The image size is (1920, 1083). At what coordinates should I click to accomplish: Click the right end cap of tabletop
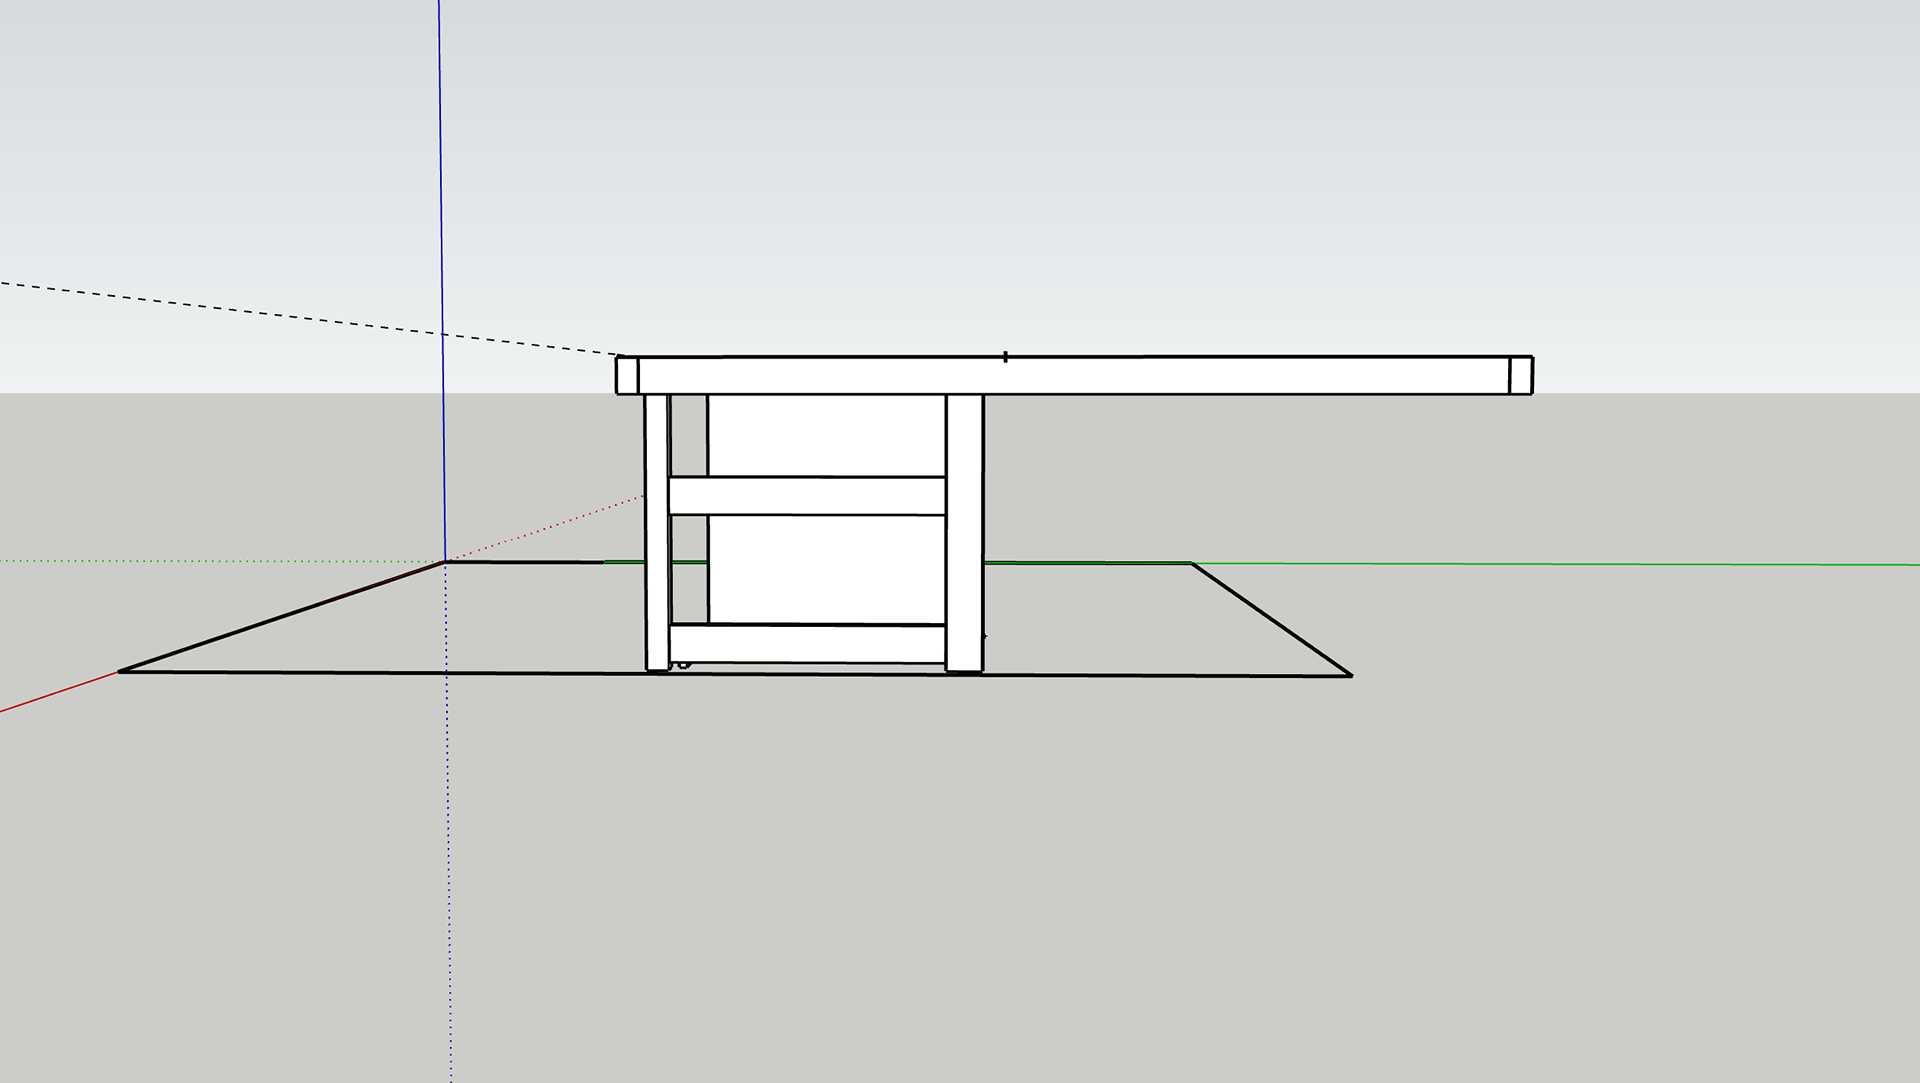point(1520,376)
